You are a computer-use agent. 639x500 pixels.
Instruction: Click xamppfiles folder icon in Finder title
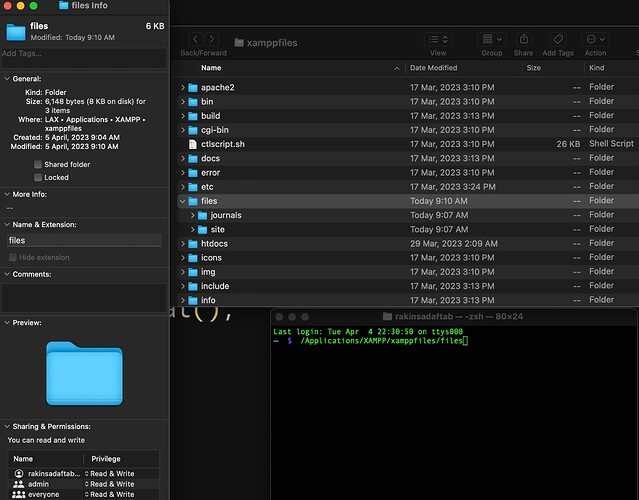pos(239,42)
